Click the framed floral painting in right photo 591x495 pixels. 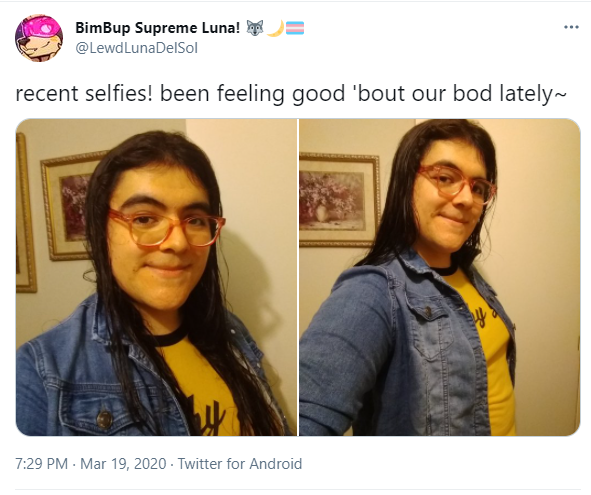[x=339, y=200]
